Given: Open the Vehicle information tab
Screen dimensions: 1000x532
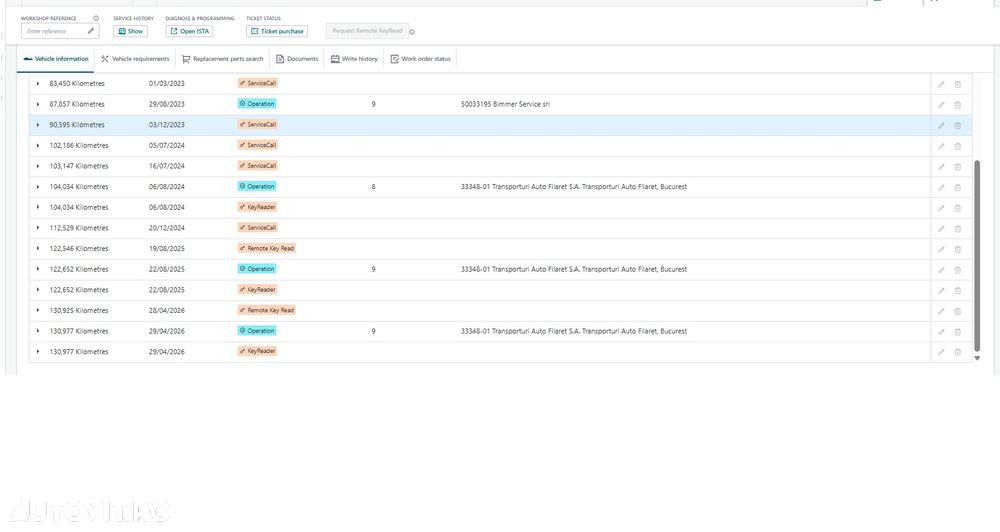Looking at the screenshot, I should (x=55, y=59).
